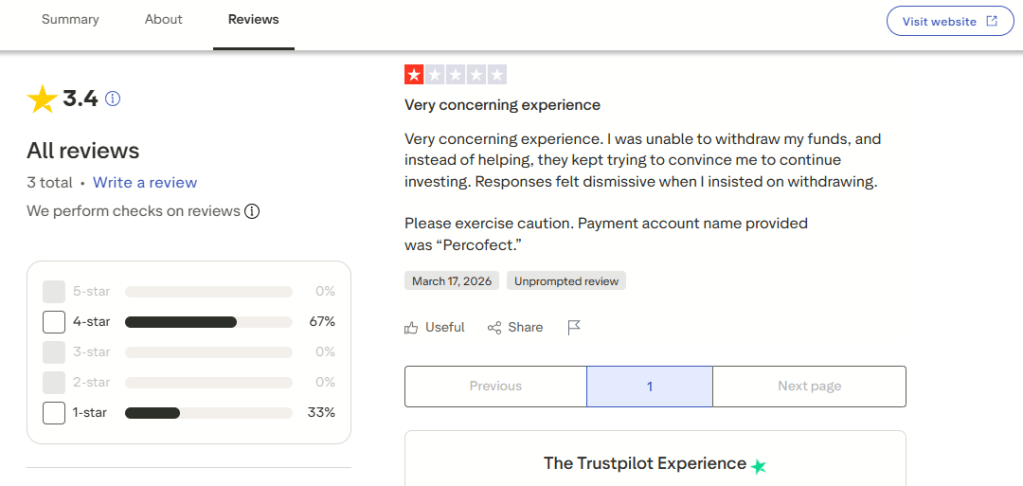This screenshot has width=1023, height=486.
Task: Click the Share icon under the review
Action: pyautogui.click(x=494, y=327)
